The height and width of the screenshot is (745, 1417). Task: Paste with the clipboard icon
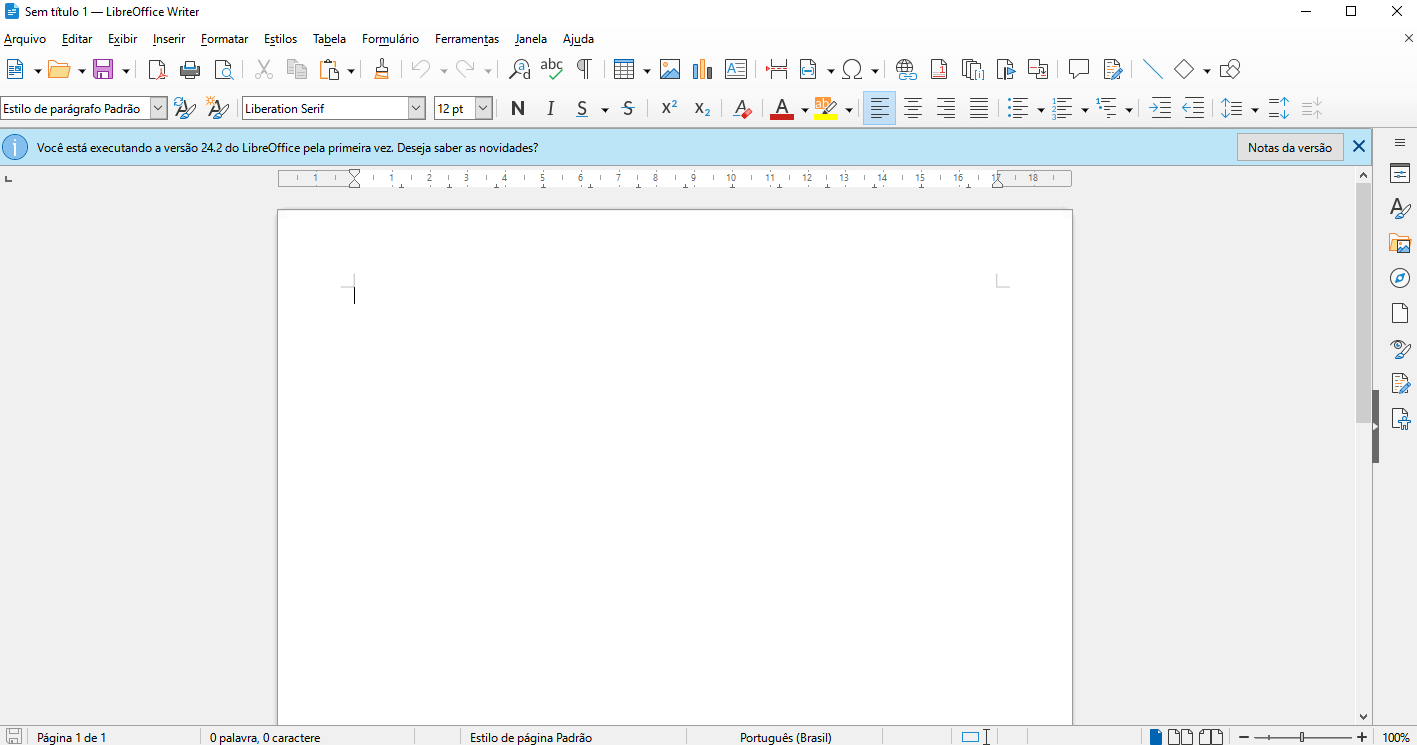tap(329, 70)
